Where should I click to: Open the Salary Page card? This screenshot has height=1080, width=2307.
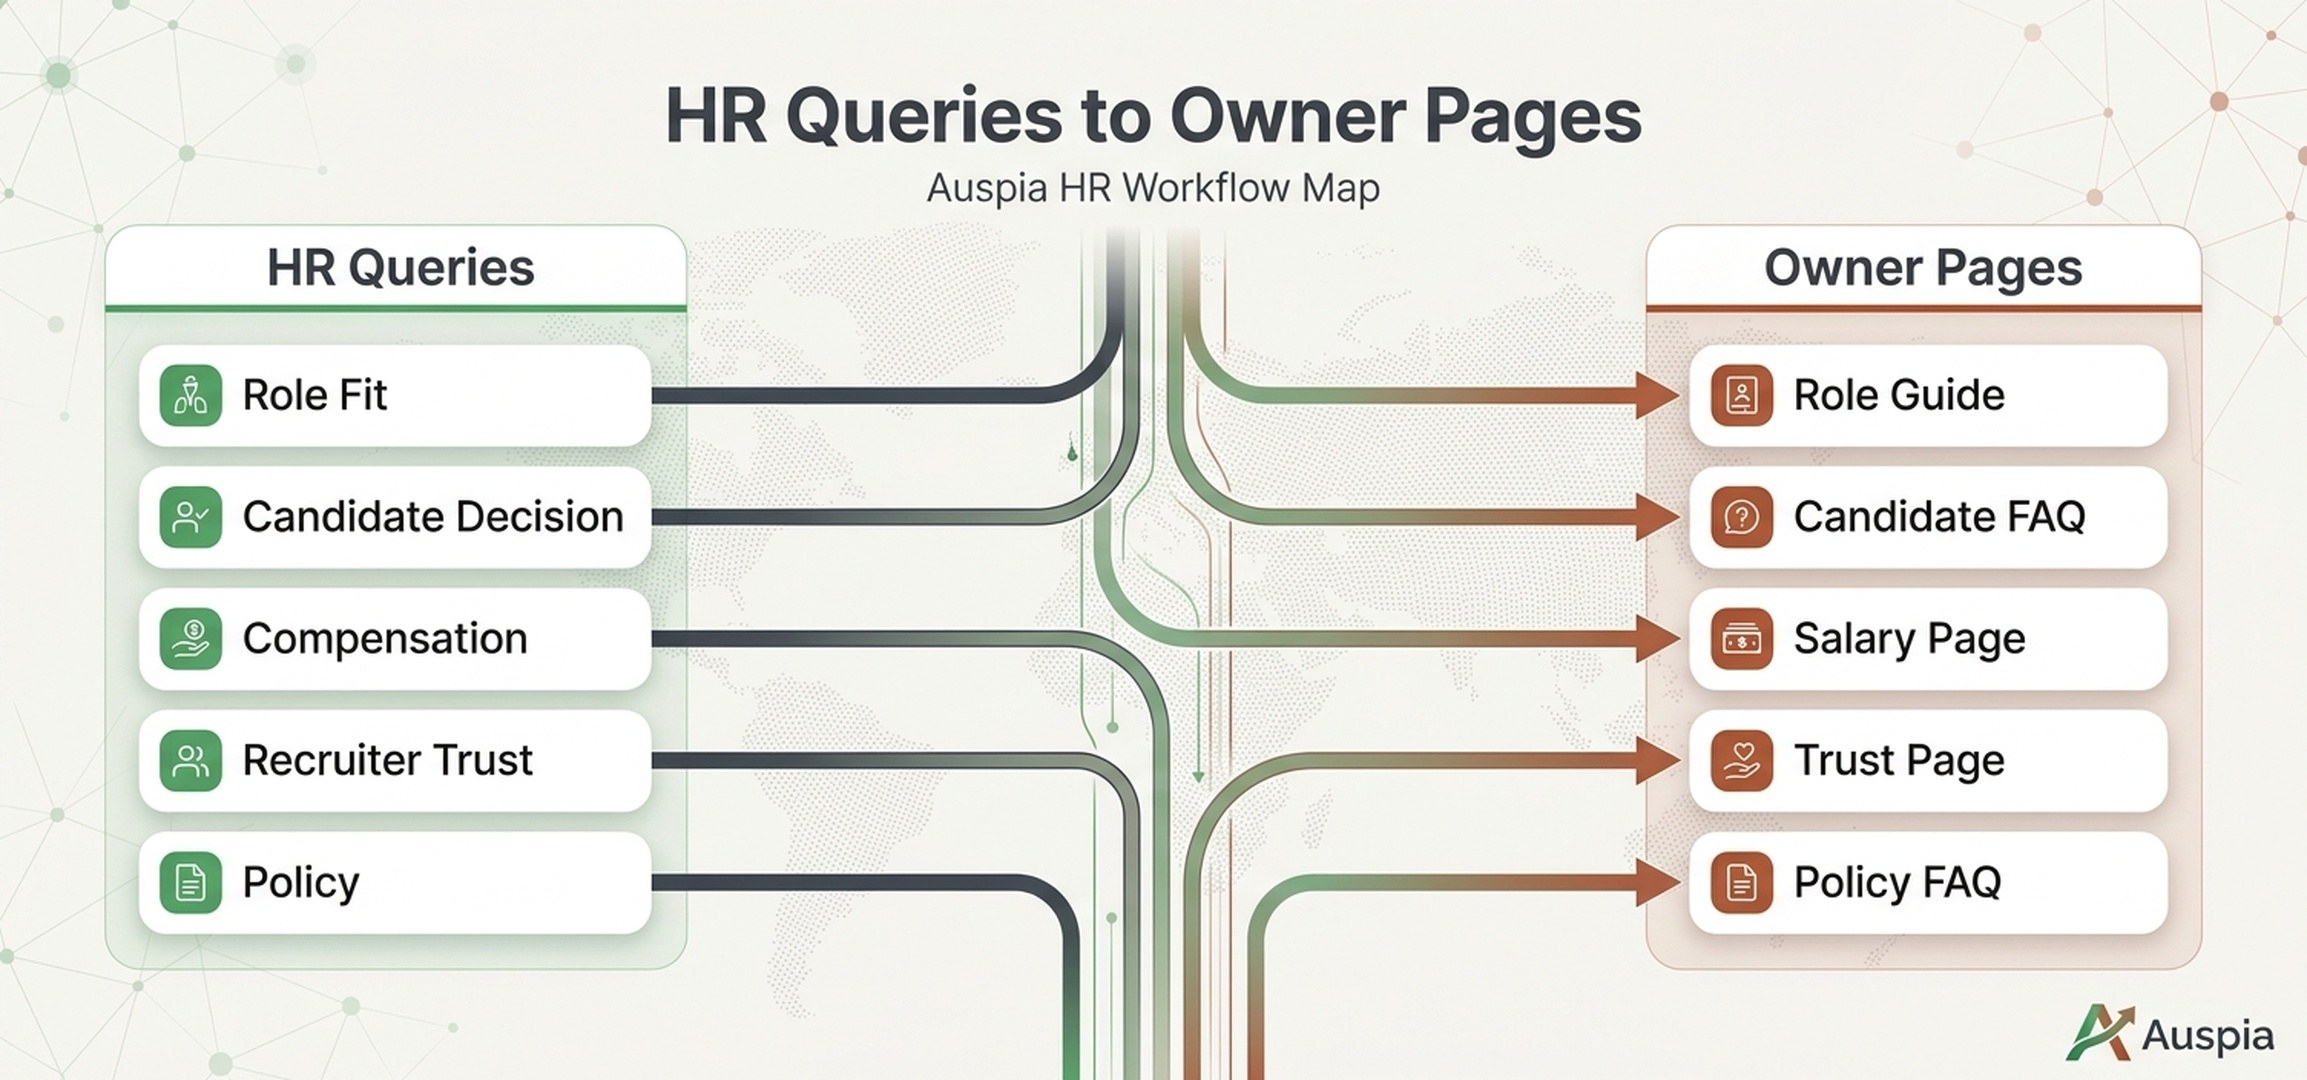(x=1928, y=639)
